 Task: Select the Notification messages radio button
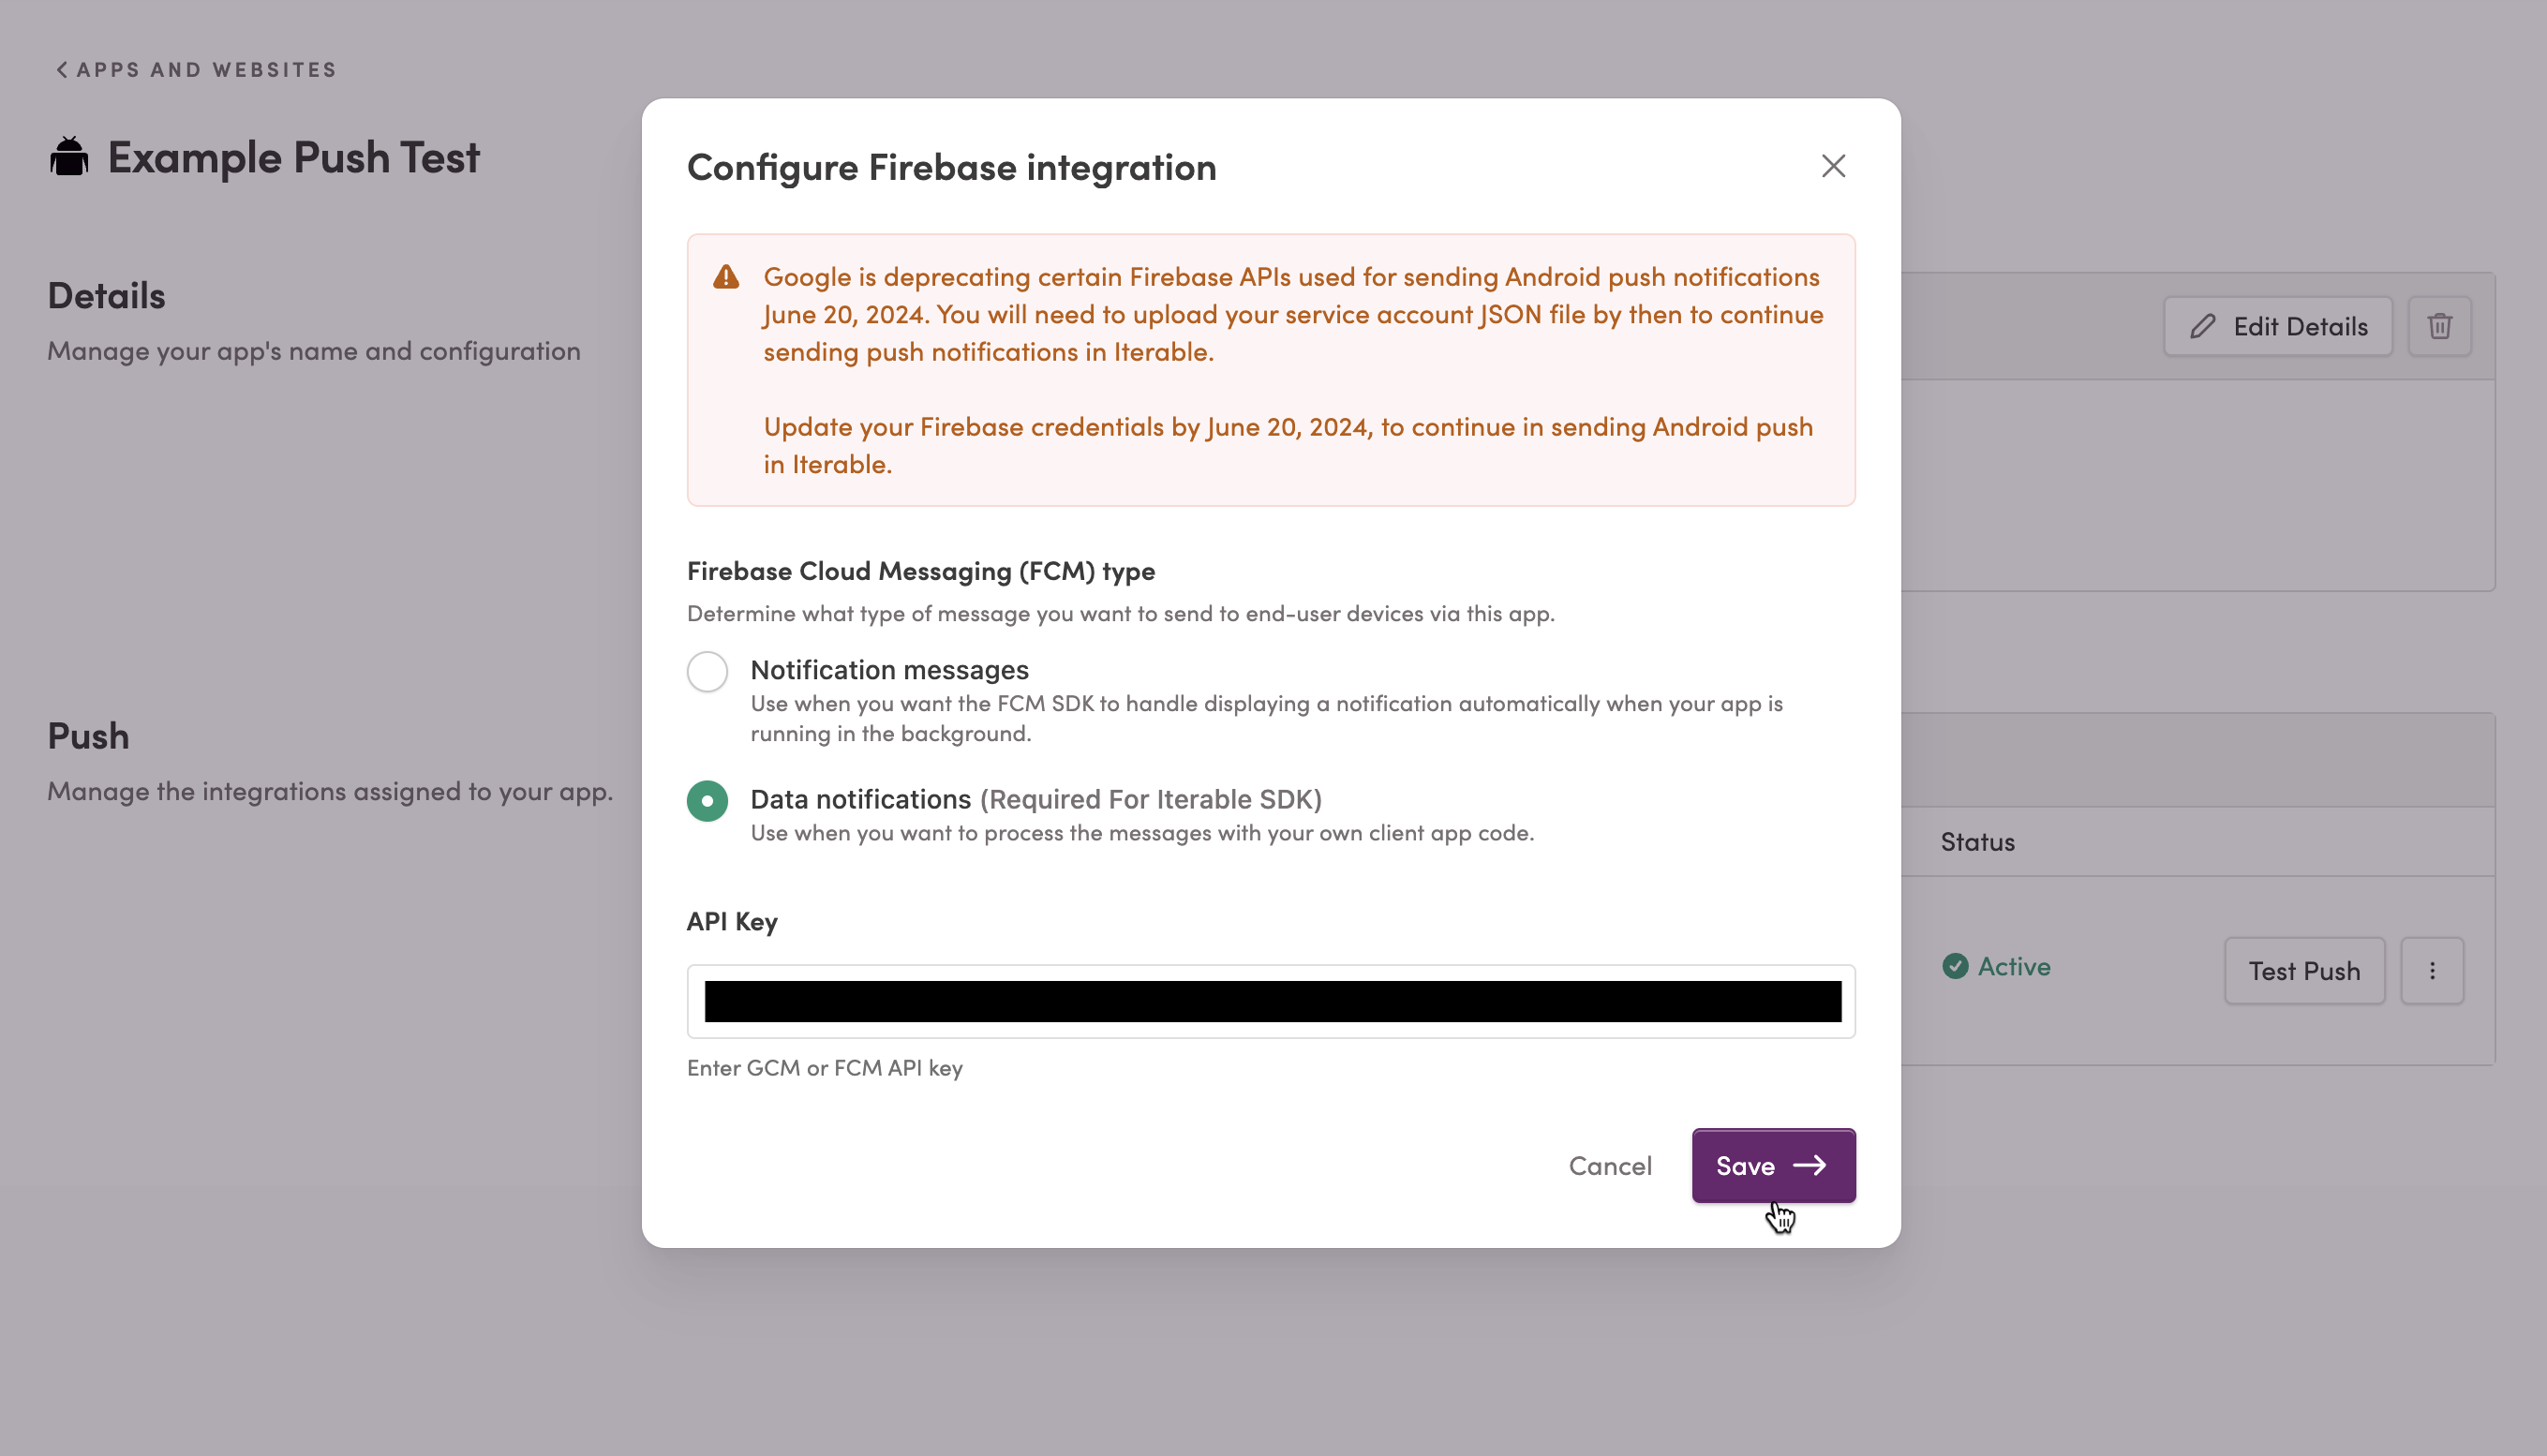click(x=707, y=671)
